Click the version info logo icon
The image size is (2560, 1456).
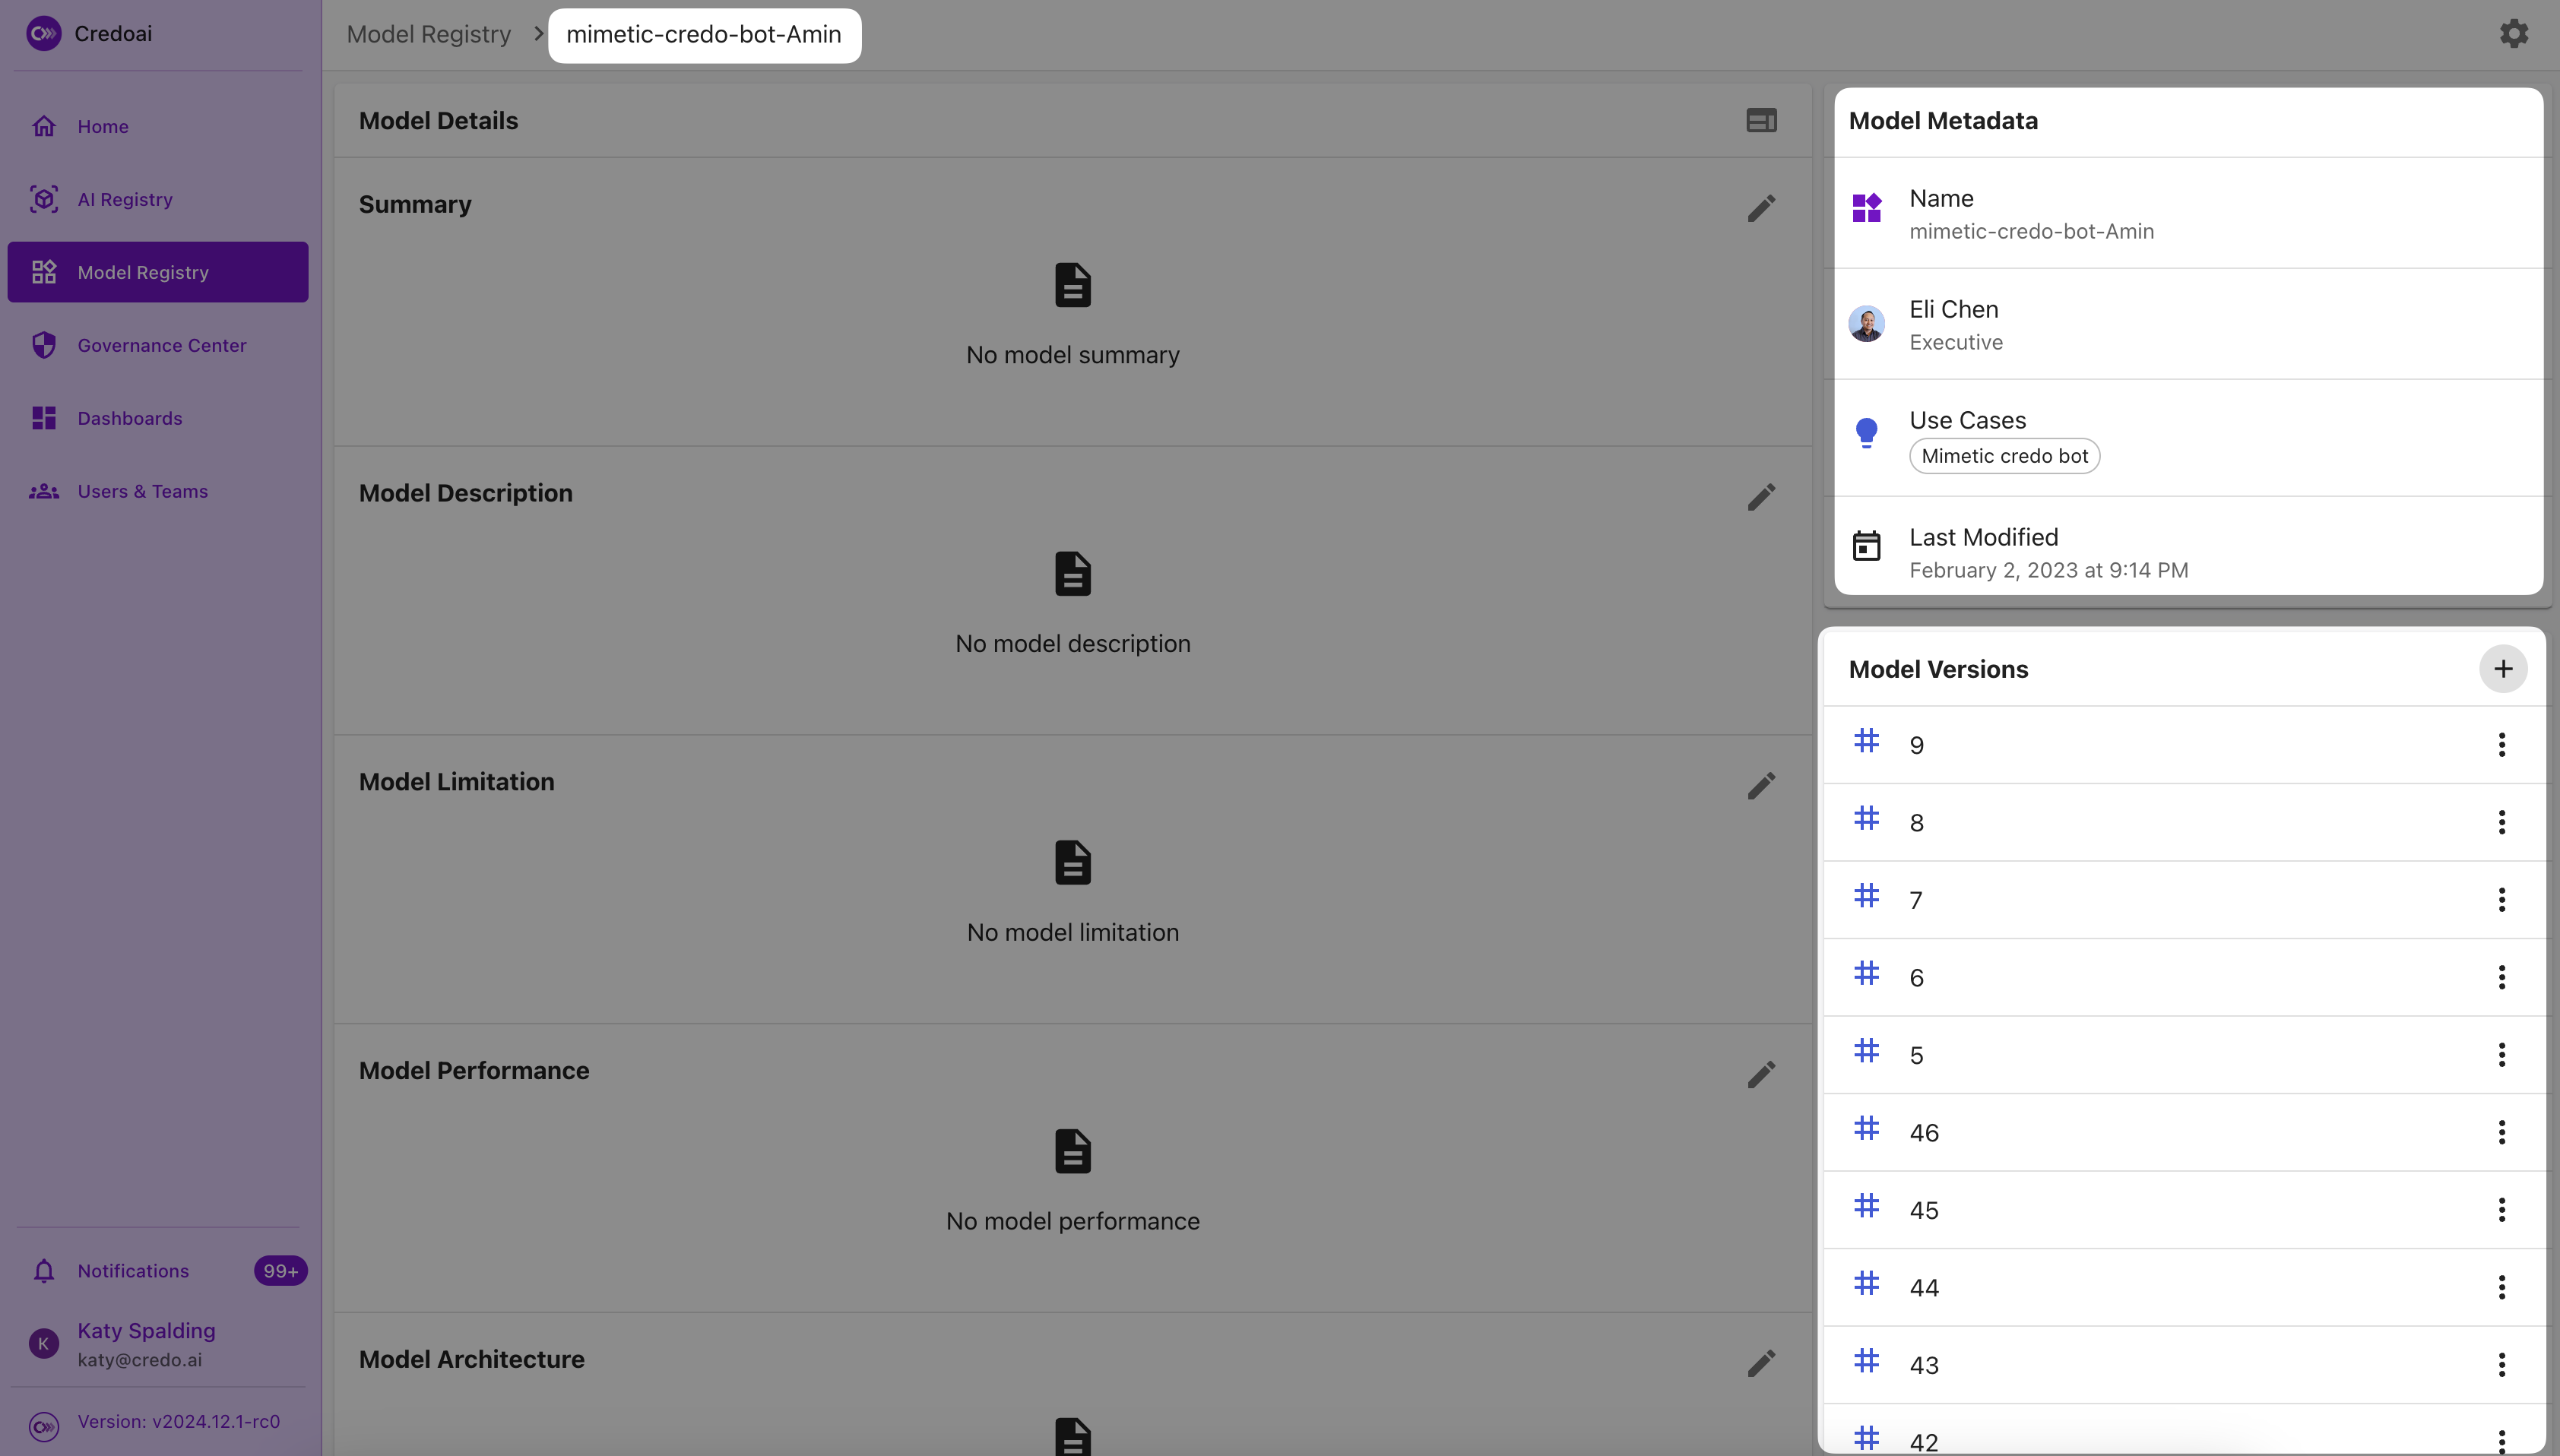click(43, 1427)
